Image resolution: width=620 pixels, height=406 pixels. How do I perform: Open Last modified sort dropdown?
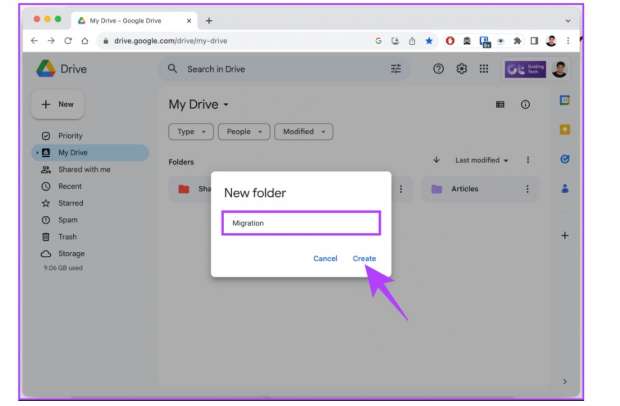[x=482, y=160]
